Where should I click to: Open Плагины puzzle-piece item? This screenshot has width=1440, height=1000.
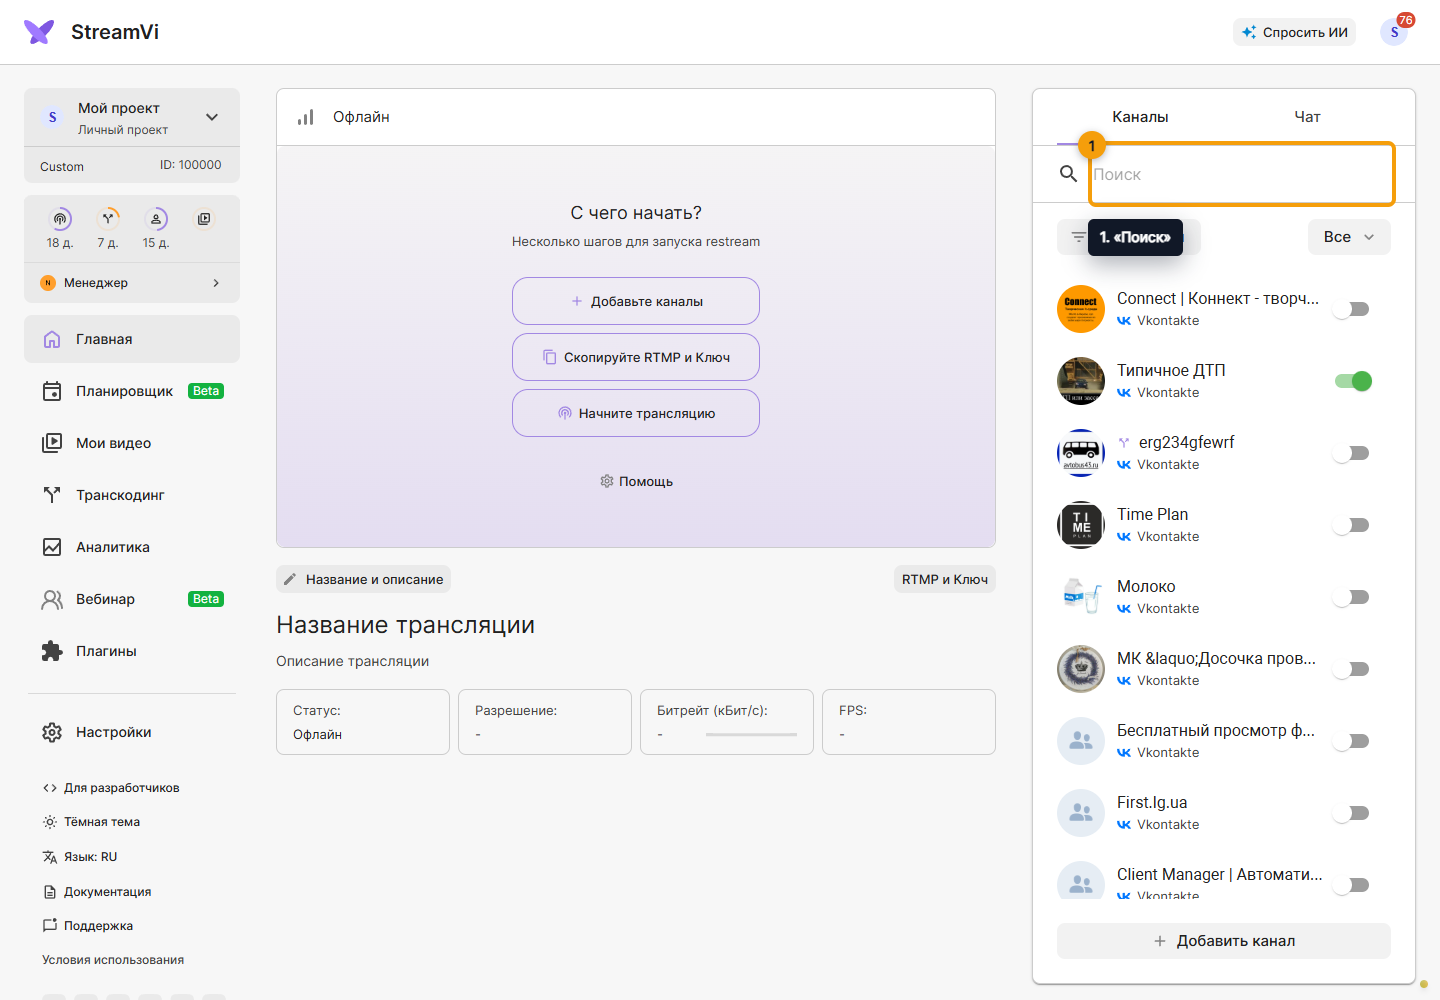point(132,651)
